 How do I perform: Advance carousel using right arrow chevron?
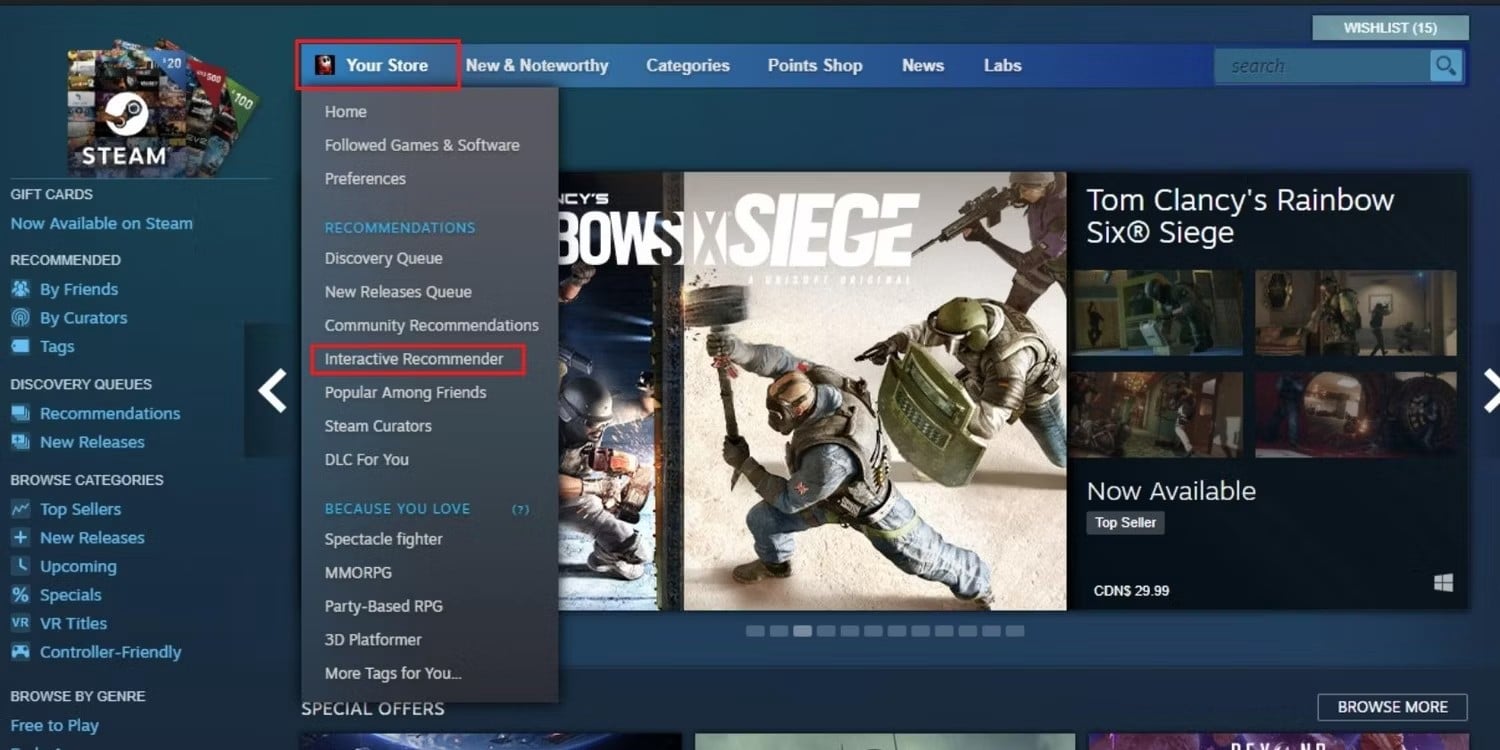[x=1491, y=390]
